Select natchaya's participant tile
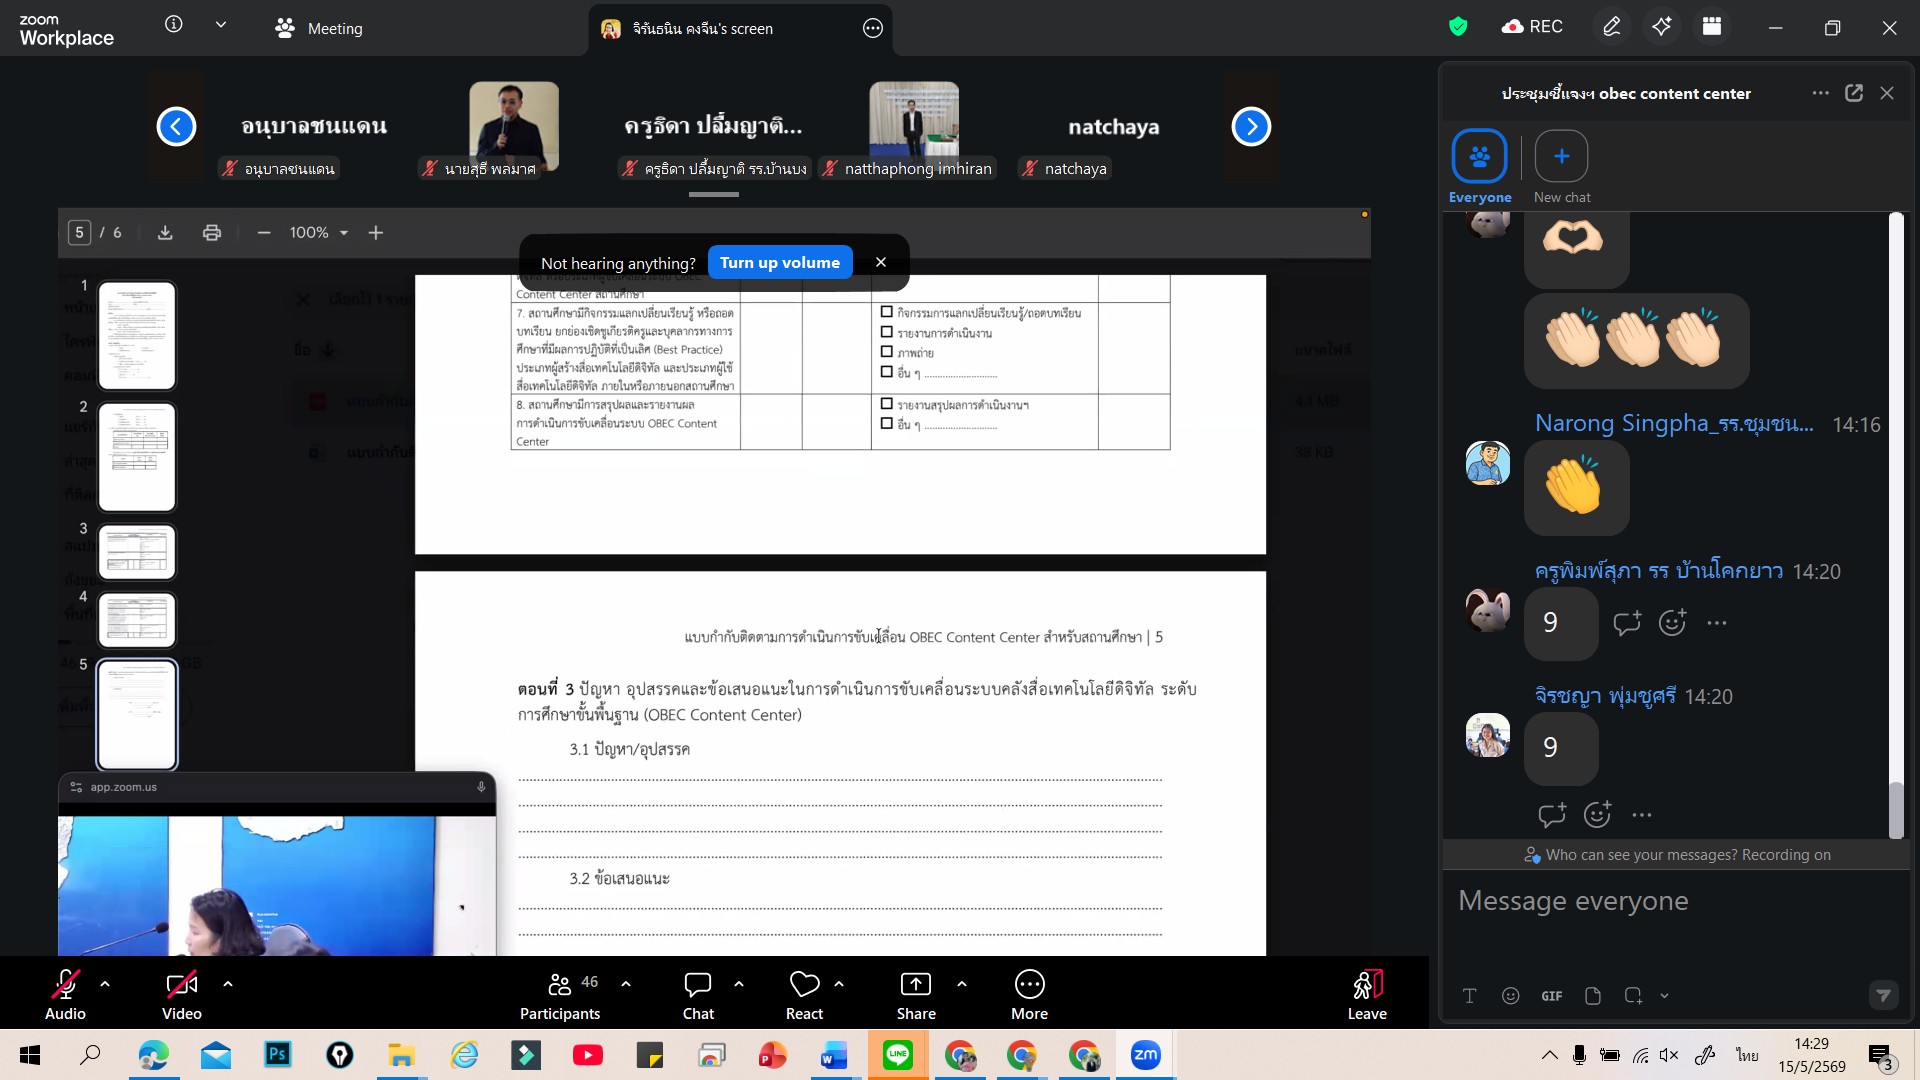The height and width of the screenshot is (1080, 1920). (1114, 127)
